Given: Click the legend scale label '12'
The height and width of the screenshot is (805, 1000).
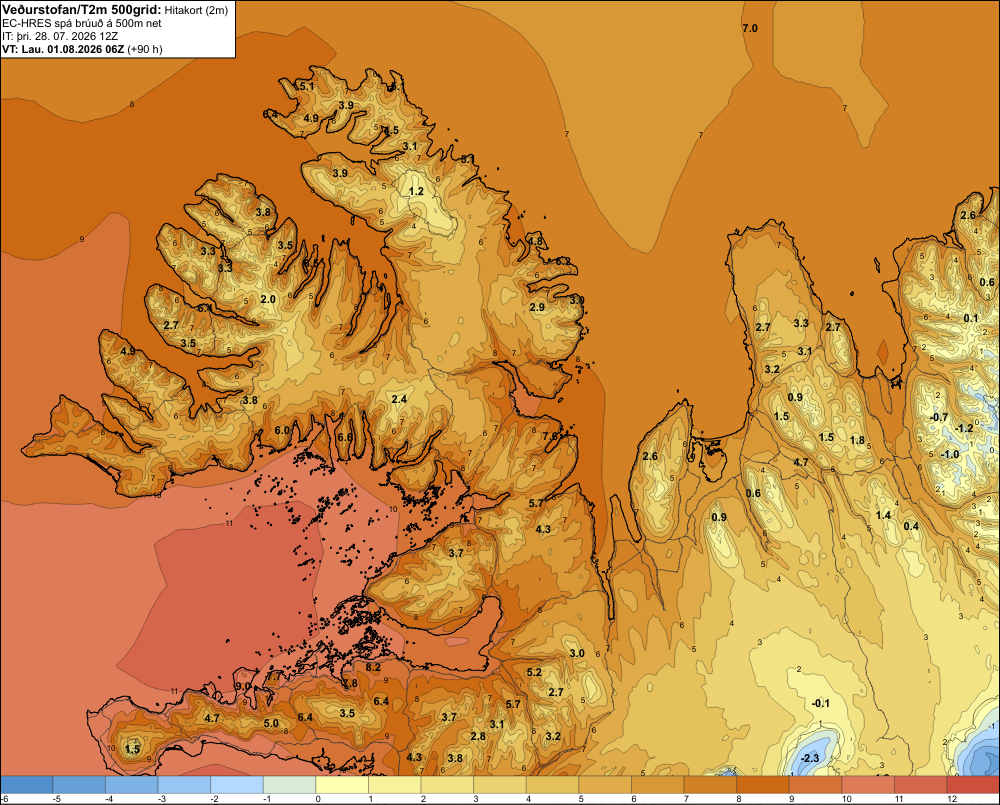Looking at the screenshot, I should point(952,799).
